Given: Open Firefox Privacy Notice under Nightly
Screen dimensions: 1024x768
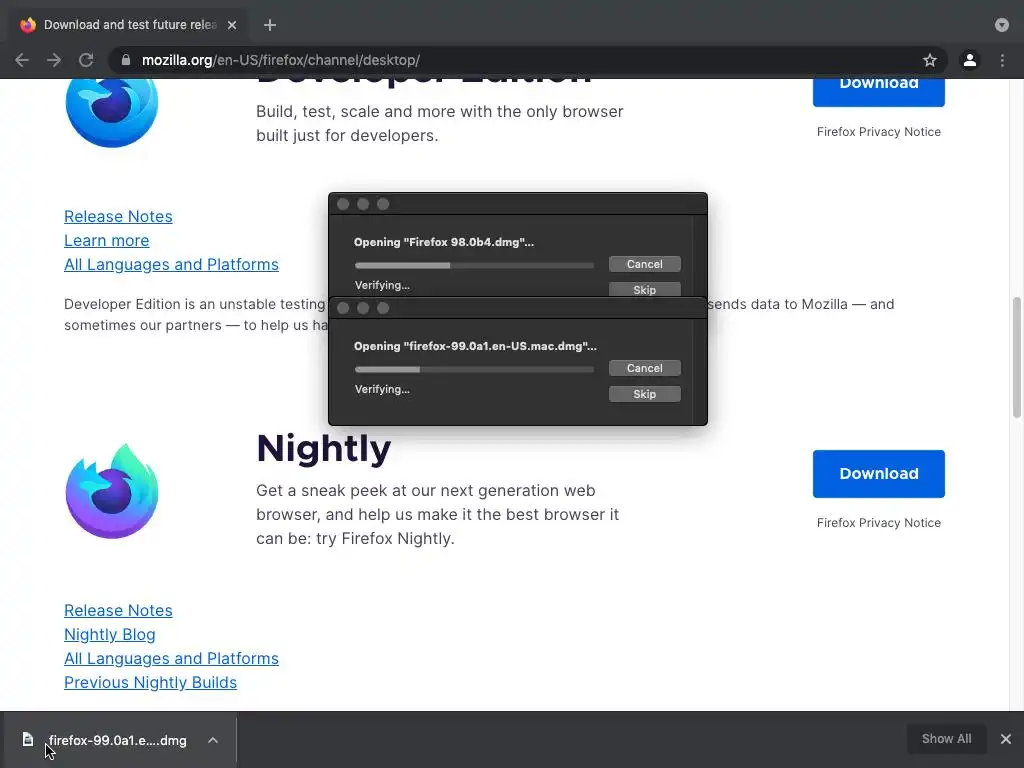Looking at the screenshot, I should (x=878, y=522).
